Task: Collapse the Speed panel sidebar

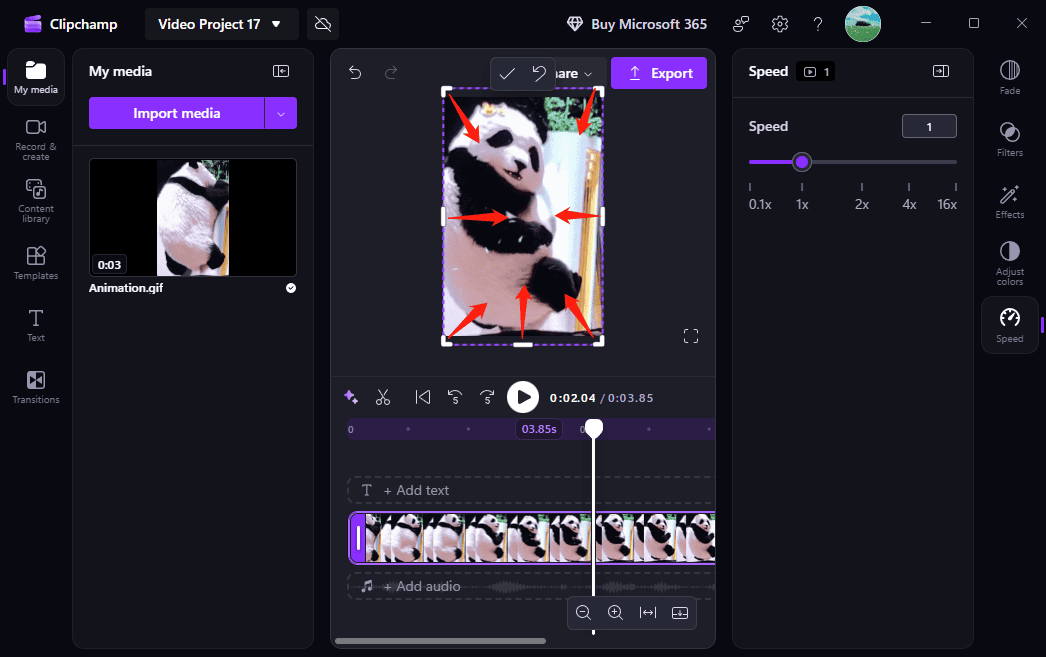Action: tap(940, 71)
